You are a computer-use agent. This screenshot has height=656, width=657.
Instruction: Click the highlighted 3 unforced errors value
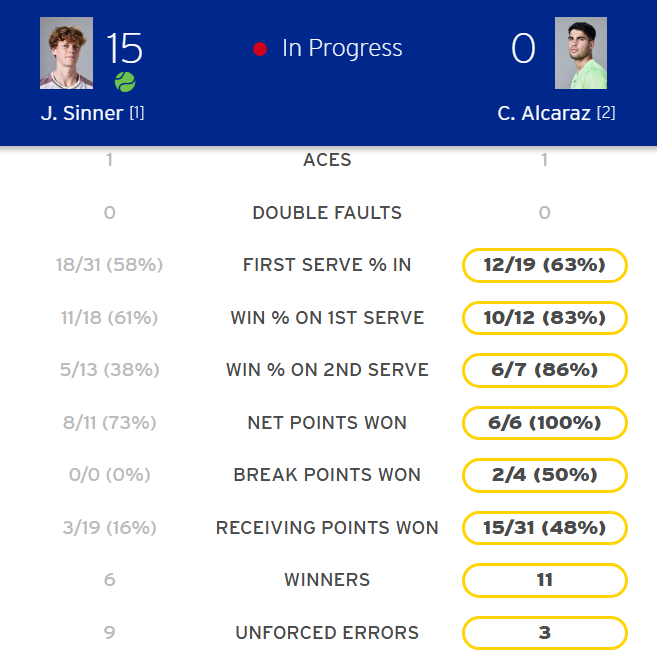[545, 633]
